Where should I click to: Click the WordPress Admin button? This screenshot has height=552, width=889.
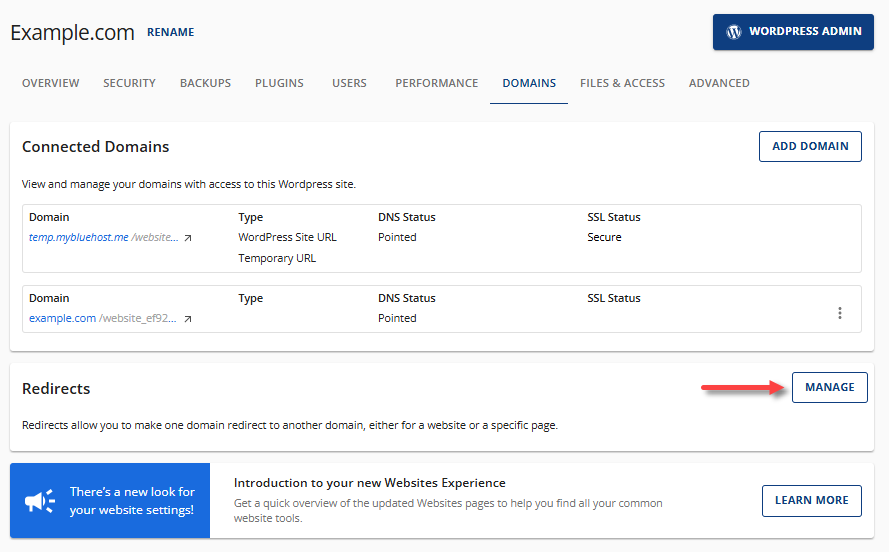[793, 32]
